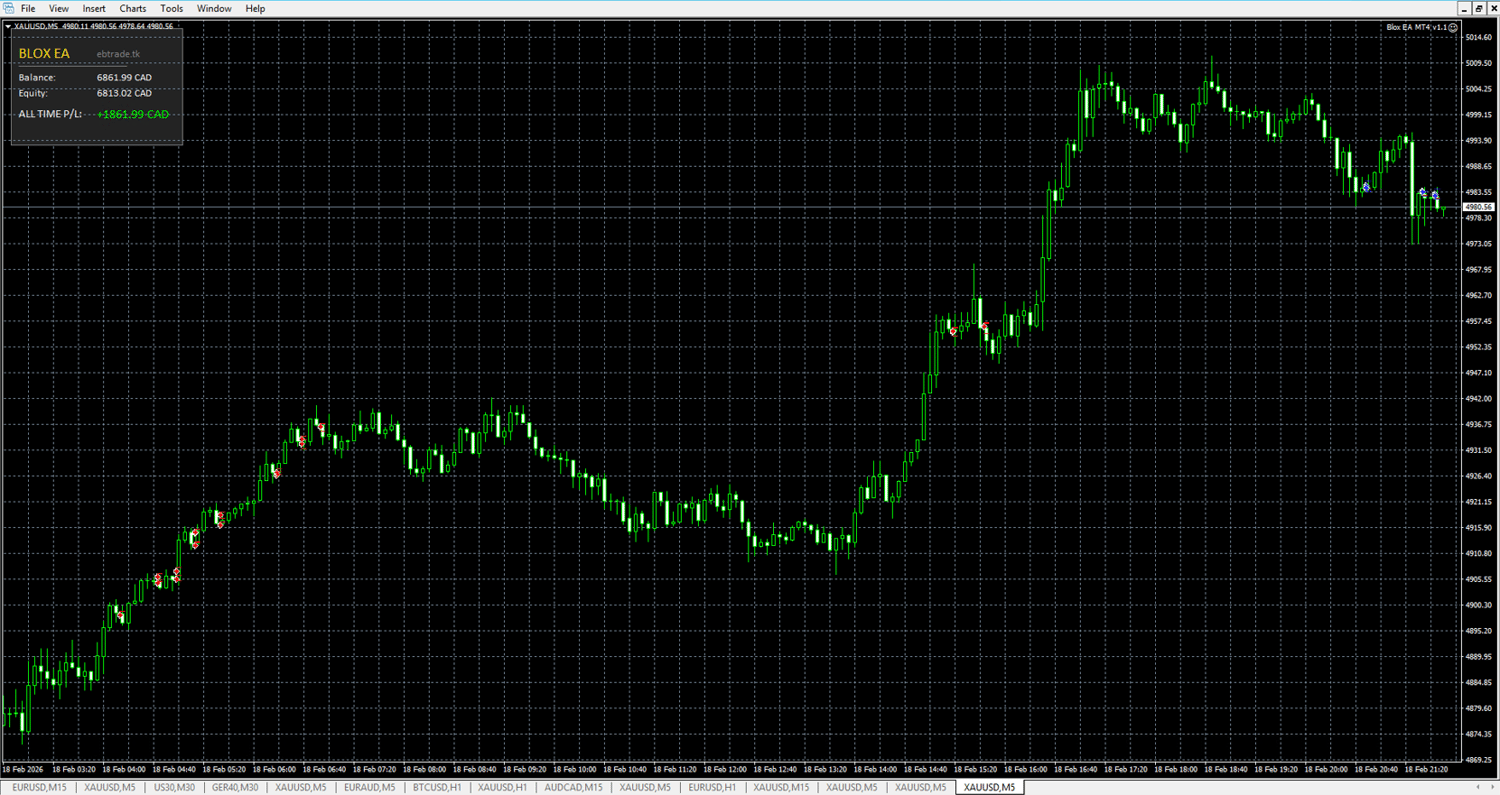Screen dimensions: 1500x795
Task: Open the Tools menu
Action: click(172, 8)
